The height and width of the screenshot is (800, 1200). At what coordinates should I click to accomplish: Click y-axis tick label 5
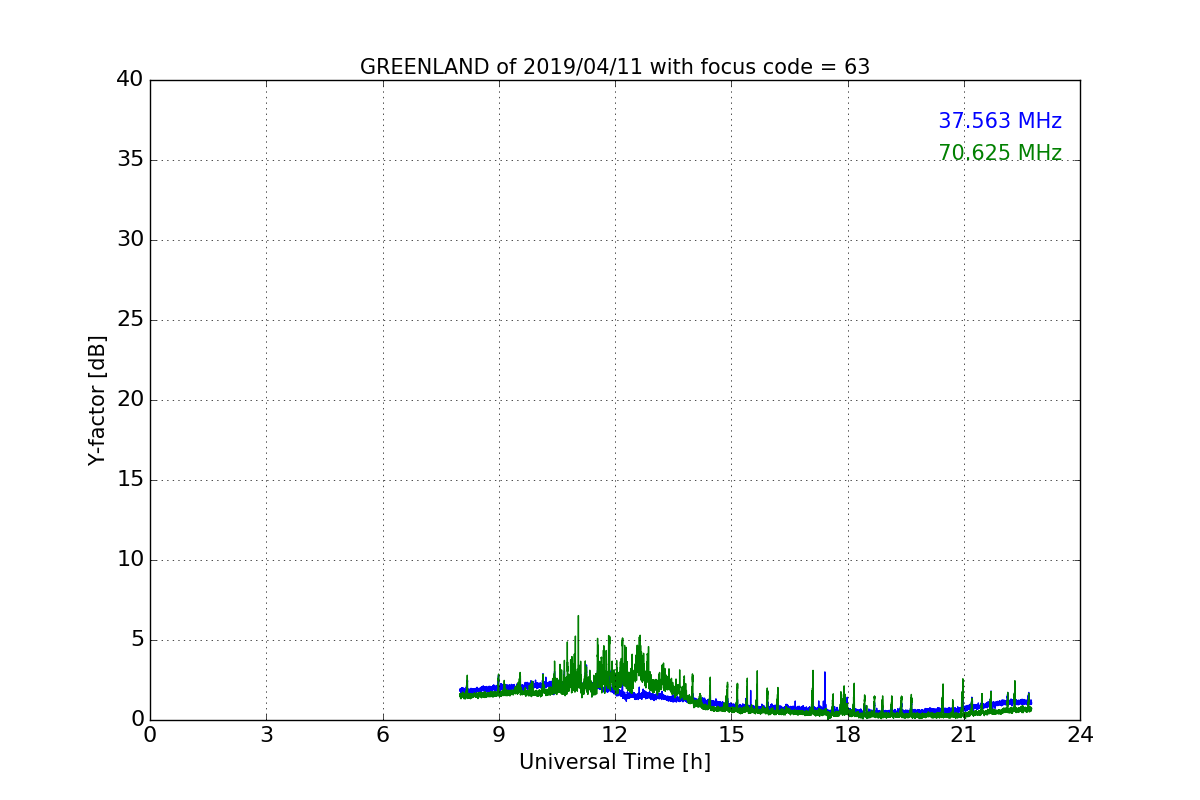click(136, 640)
